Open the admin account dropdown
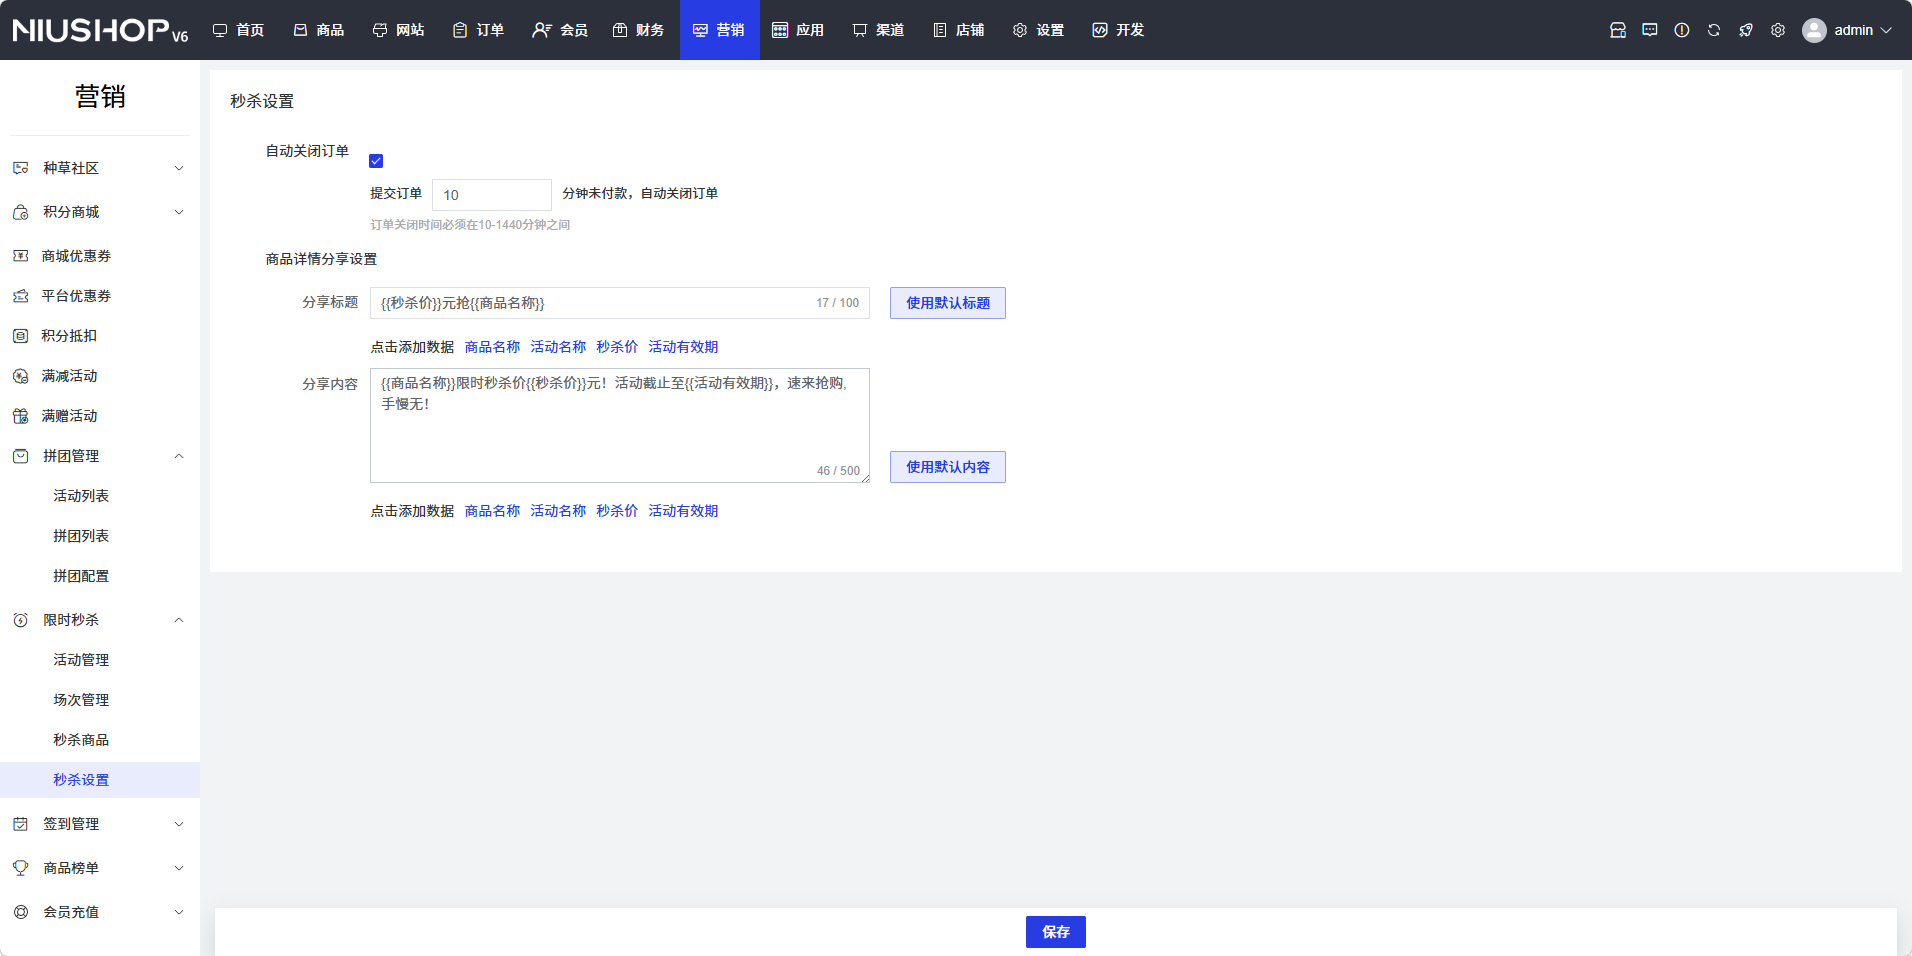This screenshot has width=1912, height=956. [x=1847, y=30]
